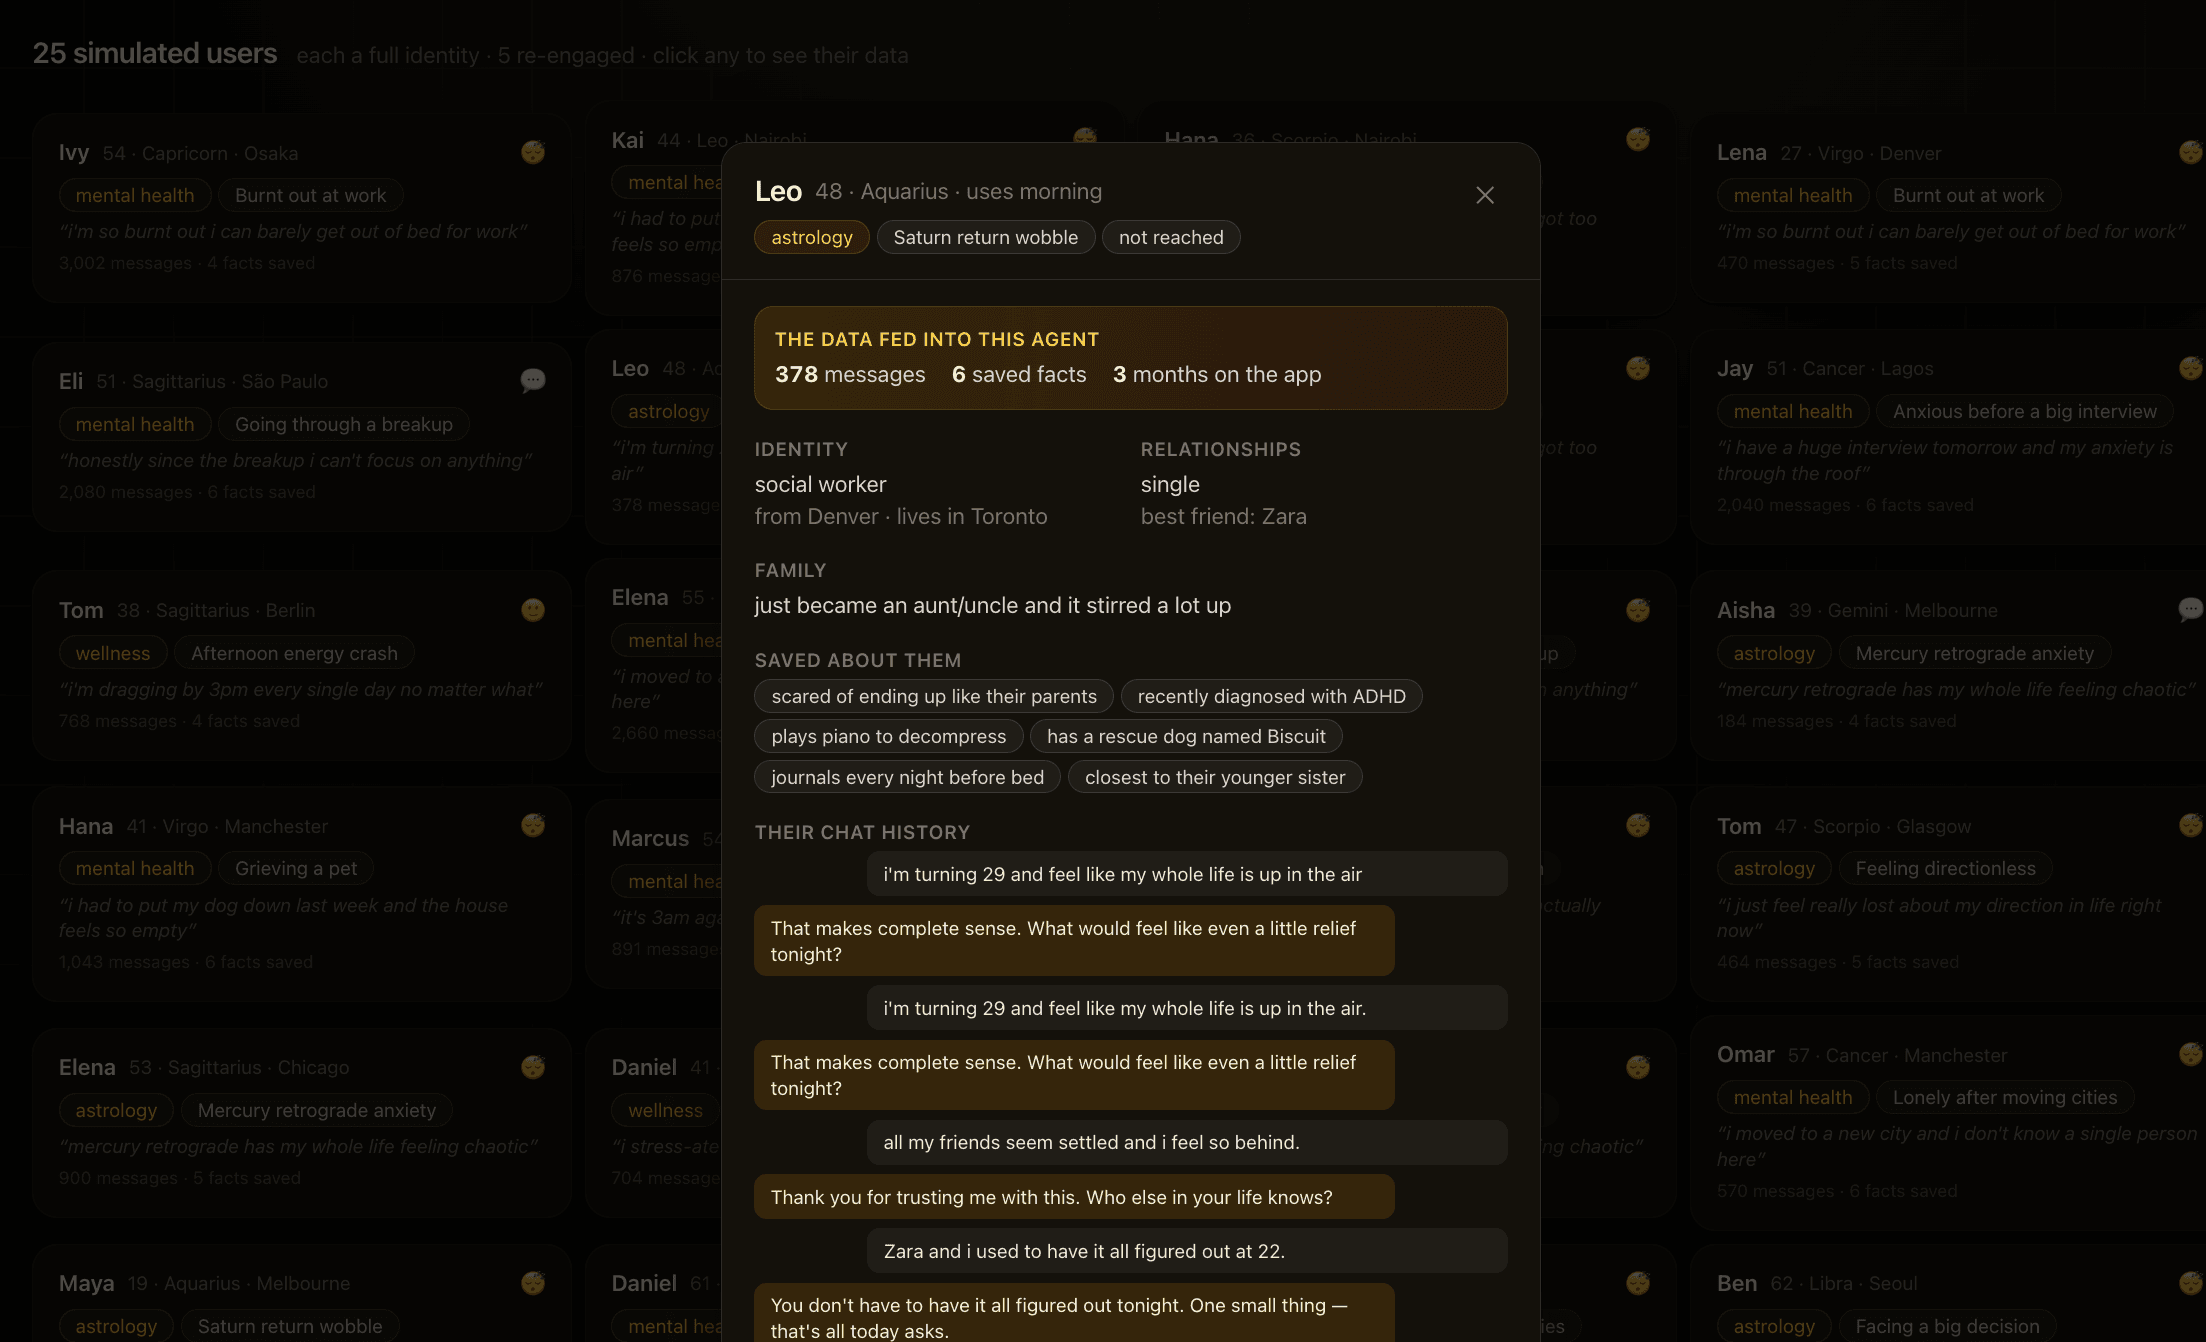Close the Leo detail dialog
2206x1342 pixels.
point(1485,195)
